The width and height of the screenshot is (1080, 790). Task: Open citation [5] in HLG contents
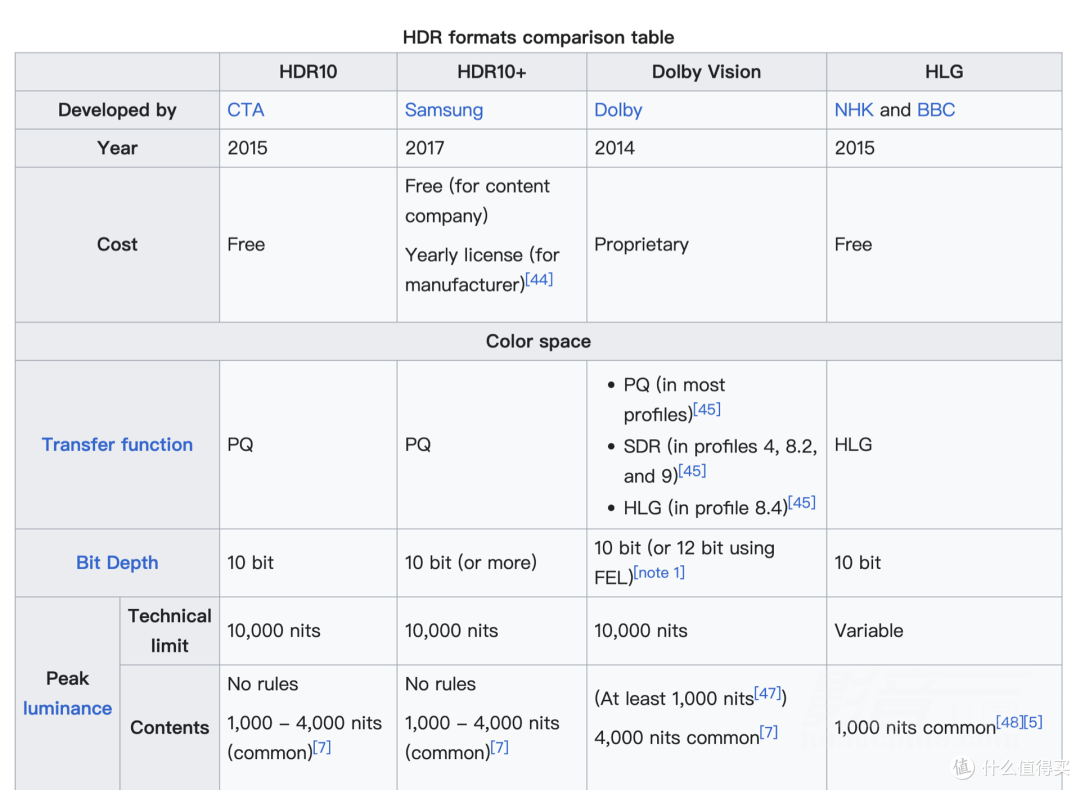(x=1033, y=722)
